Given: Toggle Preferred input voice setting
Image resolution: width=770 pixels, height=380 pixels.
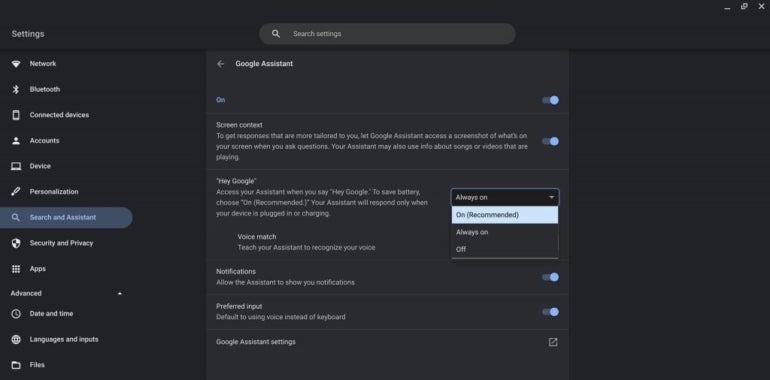Looking at the screenshot, I should (x=550, y=312).
